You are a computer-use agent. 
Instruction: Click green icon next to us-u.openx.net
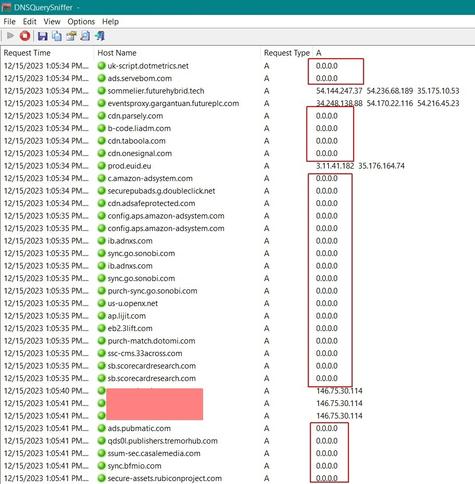(x=101, y=303)
